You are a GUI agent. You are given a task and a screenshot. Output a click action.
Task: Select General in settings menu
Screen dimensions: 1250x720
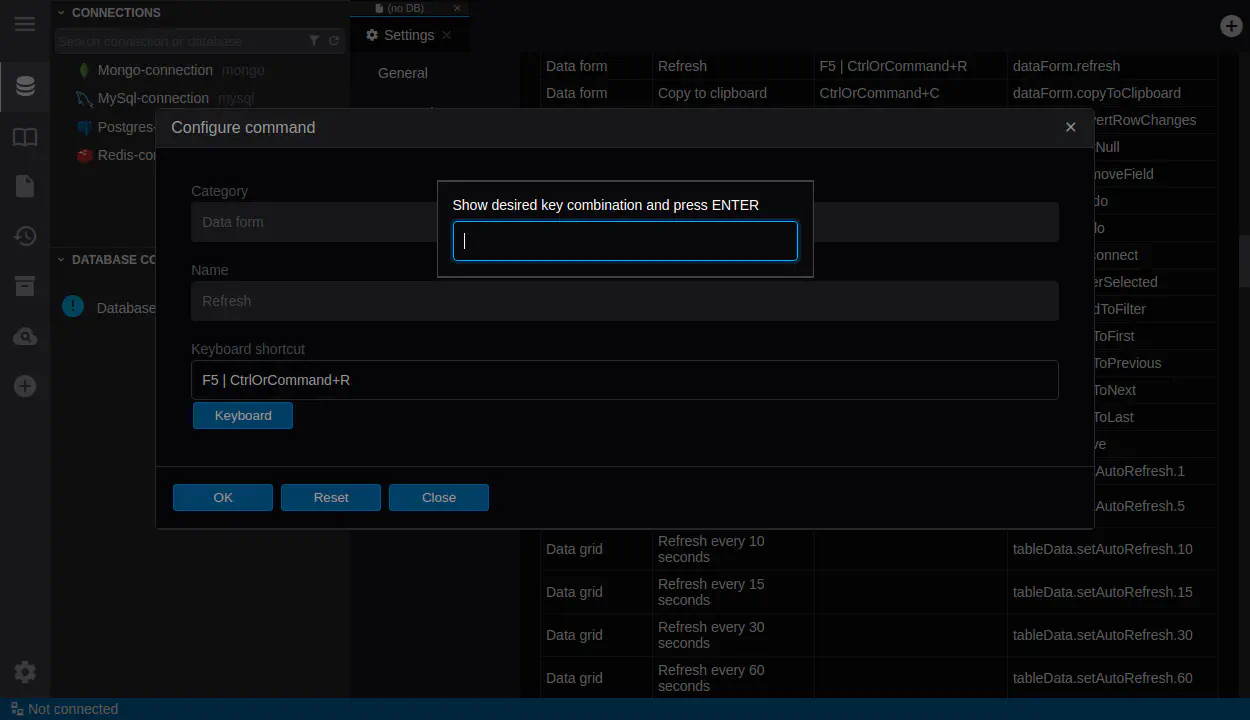[x=403, y=73]
